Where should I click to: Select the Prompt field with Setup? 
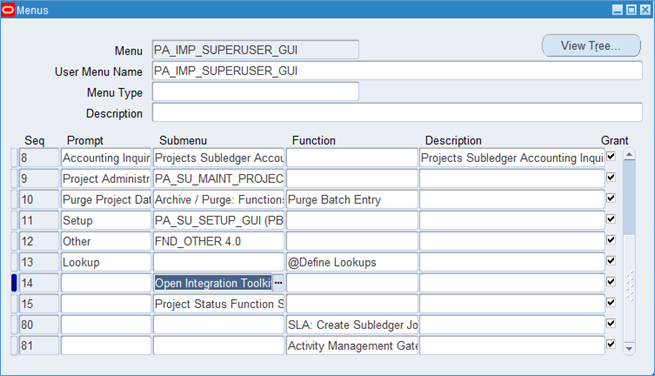click(106, 220)
